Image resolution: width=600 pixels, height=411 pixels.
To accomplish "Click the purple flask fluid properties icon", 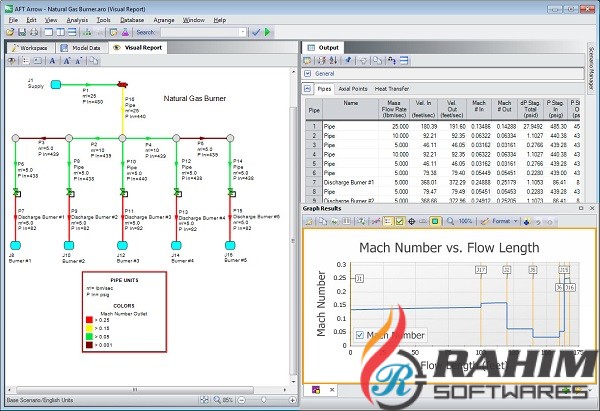I will coord(125,33).
